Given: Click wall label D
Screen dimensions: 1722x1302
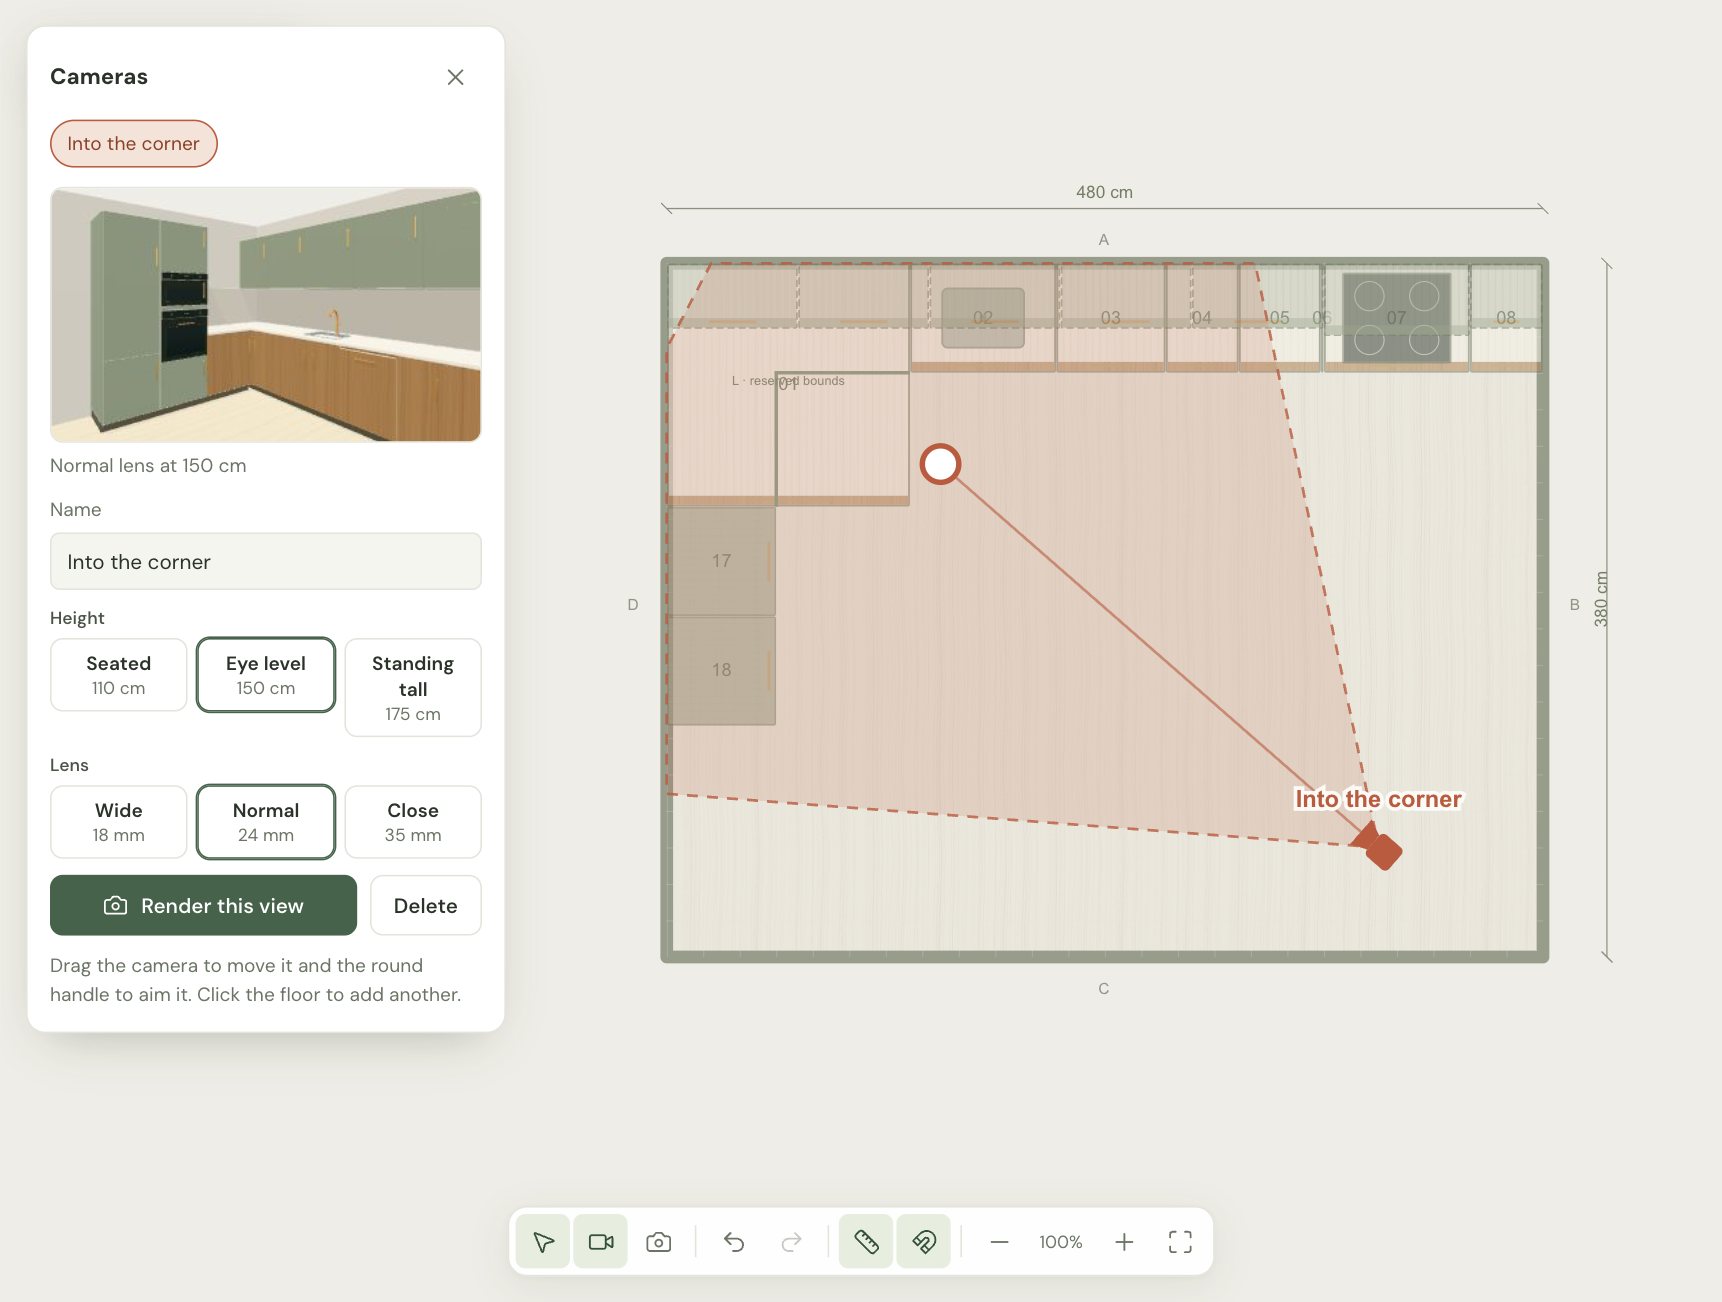Looking at the screenshot, I should click(x=633, y=605).
